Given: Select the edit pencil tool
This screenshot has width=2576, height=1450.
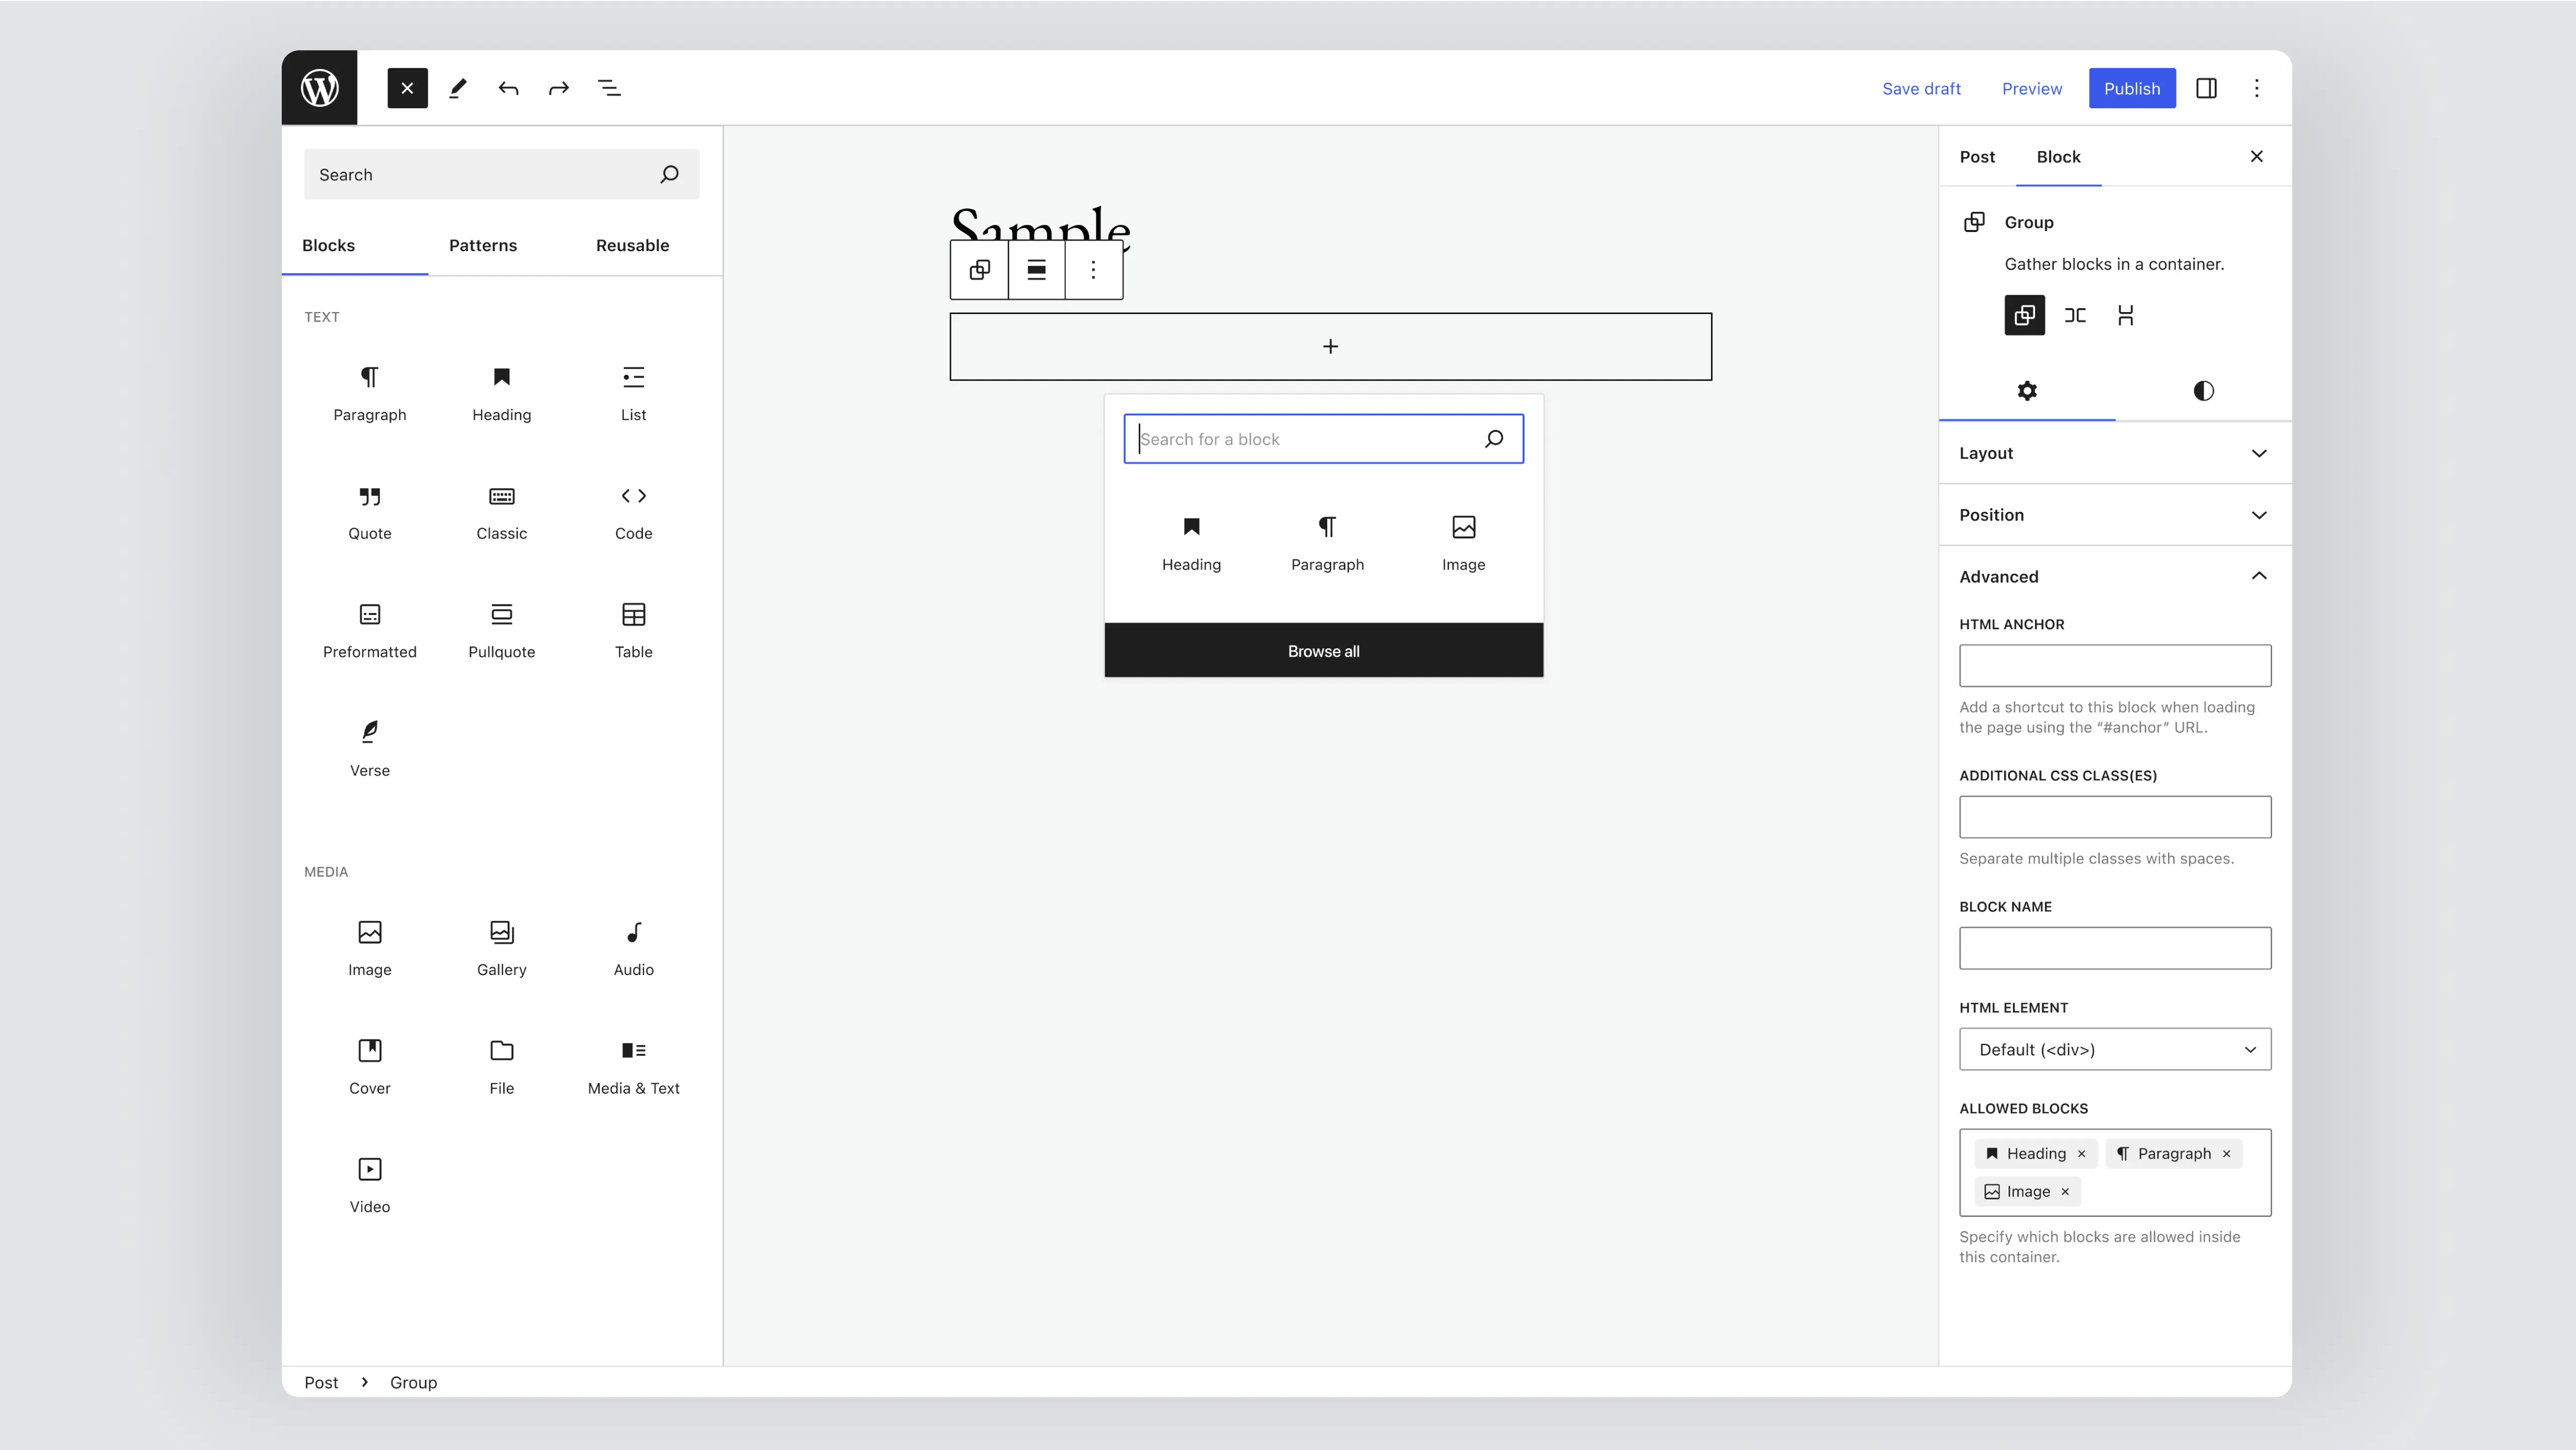Looking at the screenshot, I should click(x=458, y=88).
